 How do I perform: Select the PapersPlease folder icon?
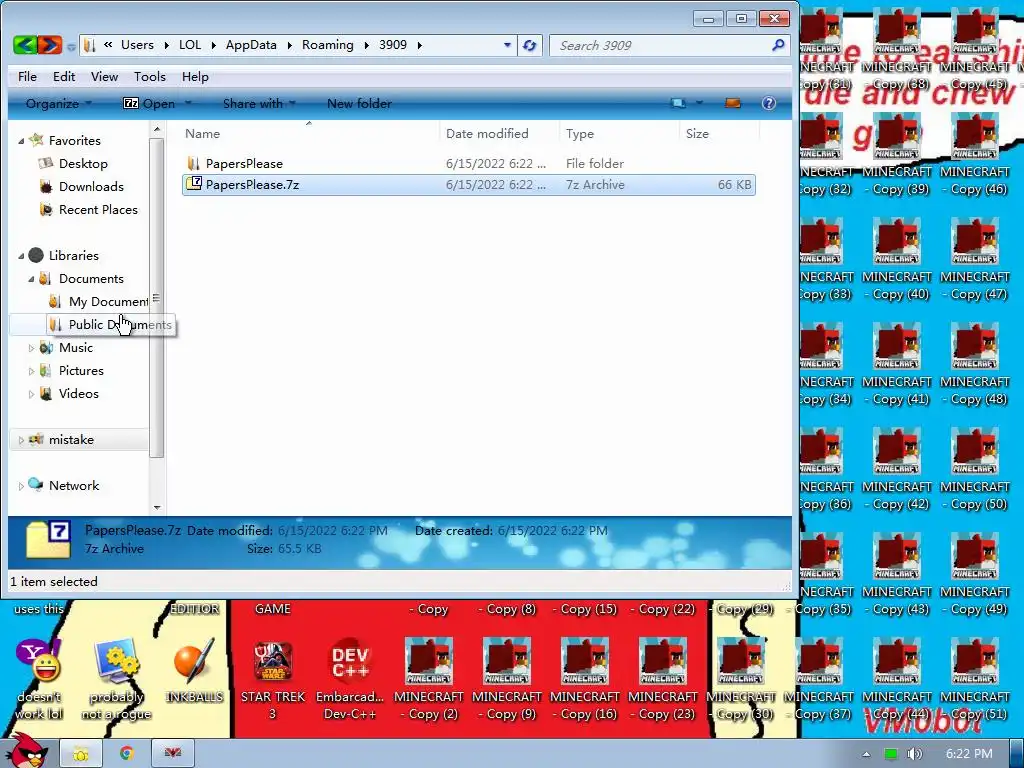(x=193, y=163)
